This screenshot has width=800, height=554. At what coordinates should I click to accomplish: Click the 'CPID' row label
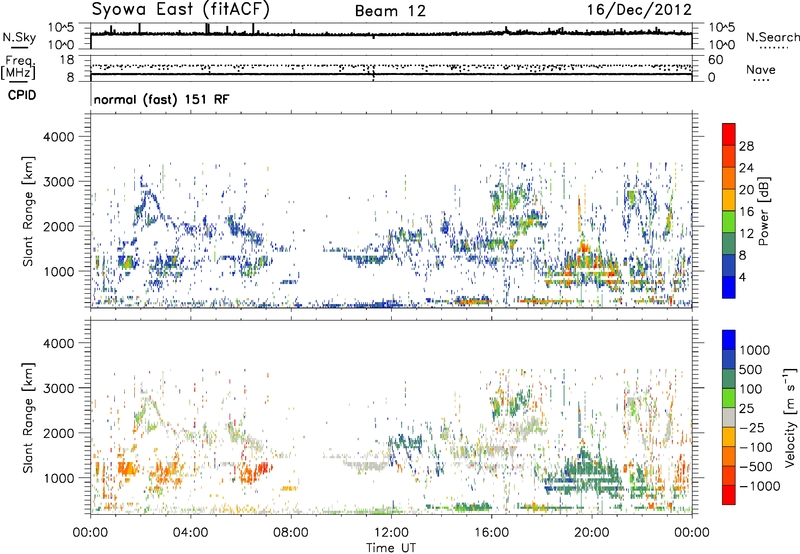click(22, 95)
